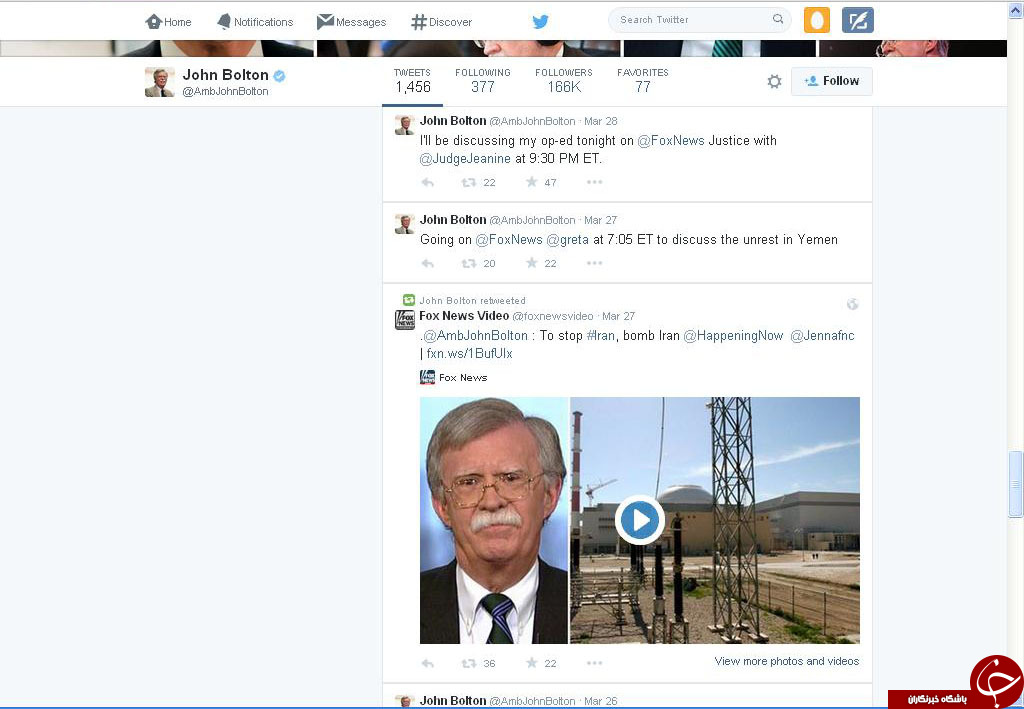Open @FoxNews mention in Mar 28 tweet
Screen dimensions: 1024x709
coord(671,140)
